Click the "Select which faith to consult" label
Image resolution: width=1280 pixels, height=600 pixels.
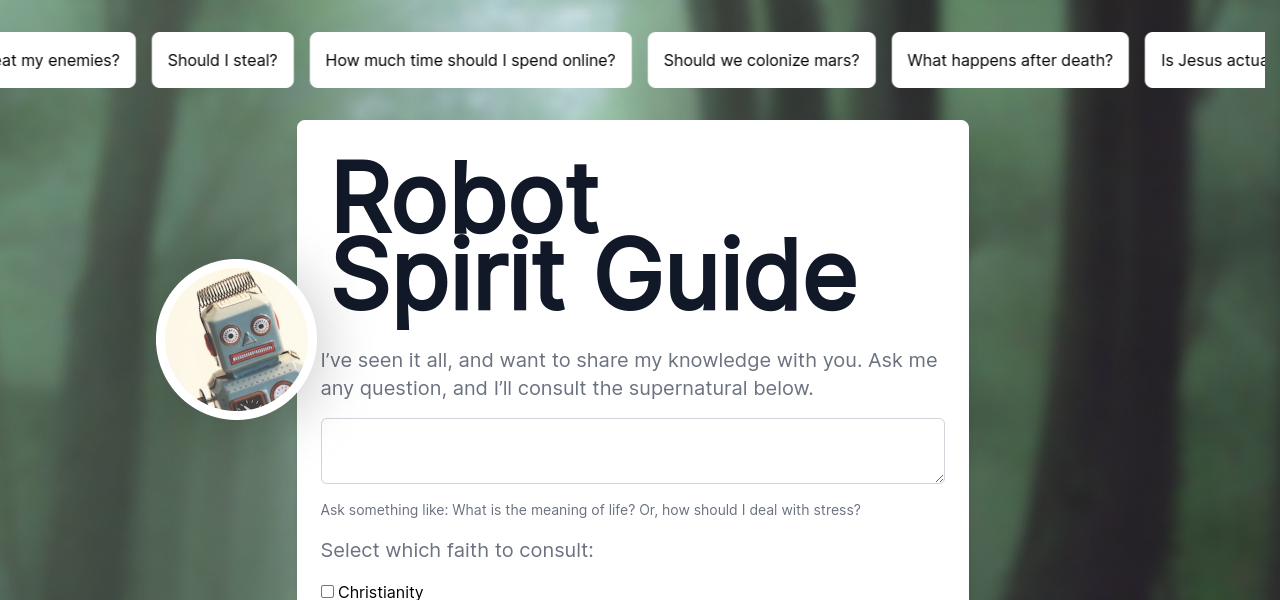pos(457,551)
